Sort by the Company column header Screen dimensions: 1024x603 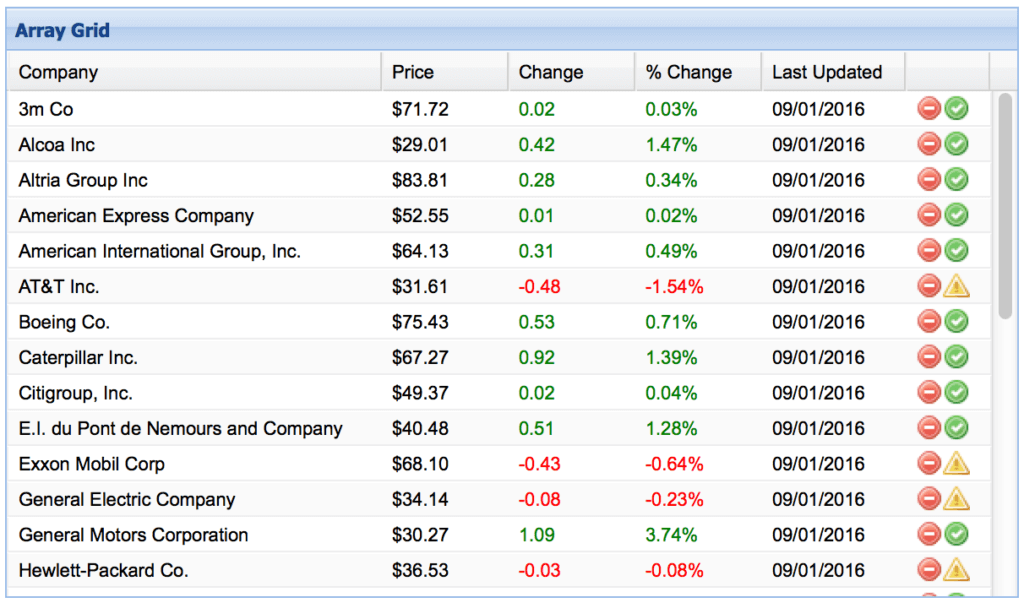[x=194, y=72]
